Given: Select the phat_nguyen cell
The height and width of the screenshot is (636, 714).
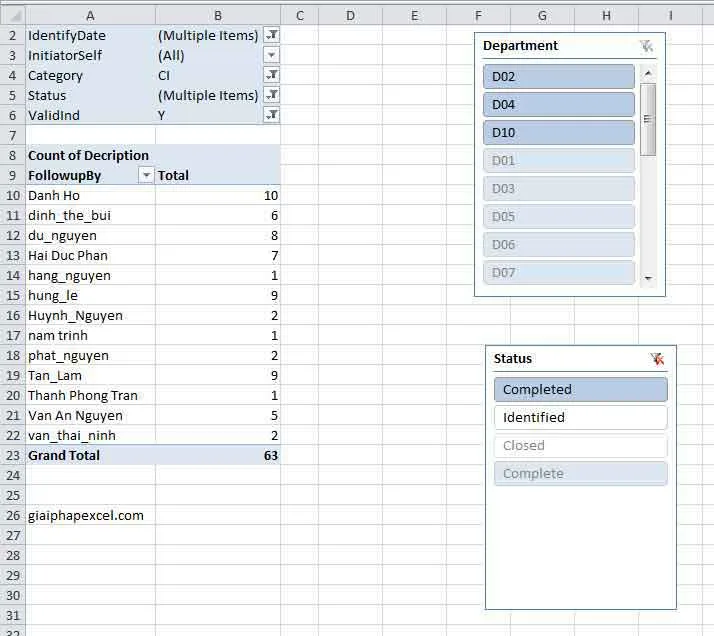Looking at the screenshot, I should [x=90, y=356].
